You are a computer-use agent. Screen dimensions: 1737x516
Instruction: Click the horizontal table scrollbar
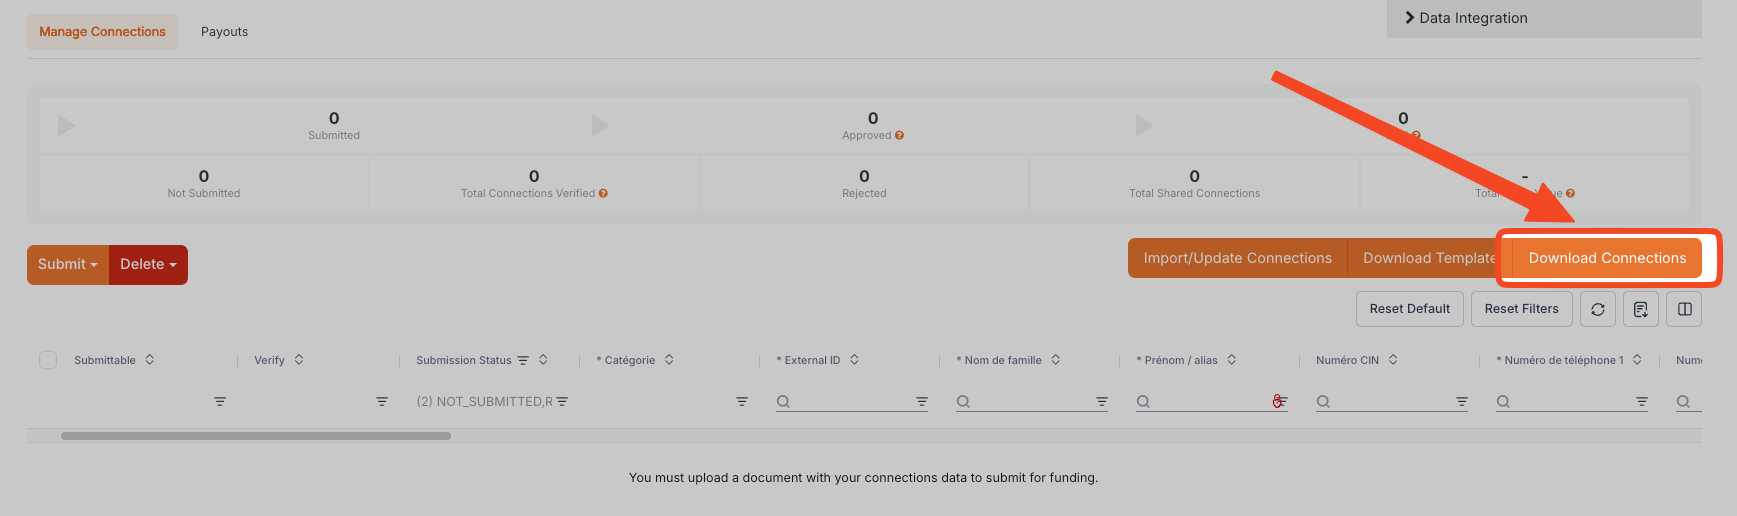[256, 436]
